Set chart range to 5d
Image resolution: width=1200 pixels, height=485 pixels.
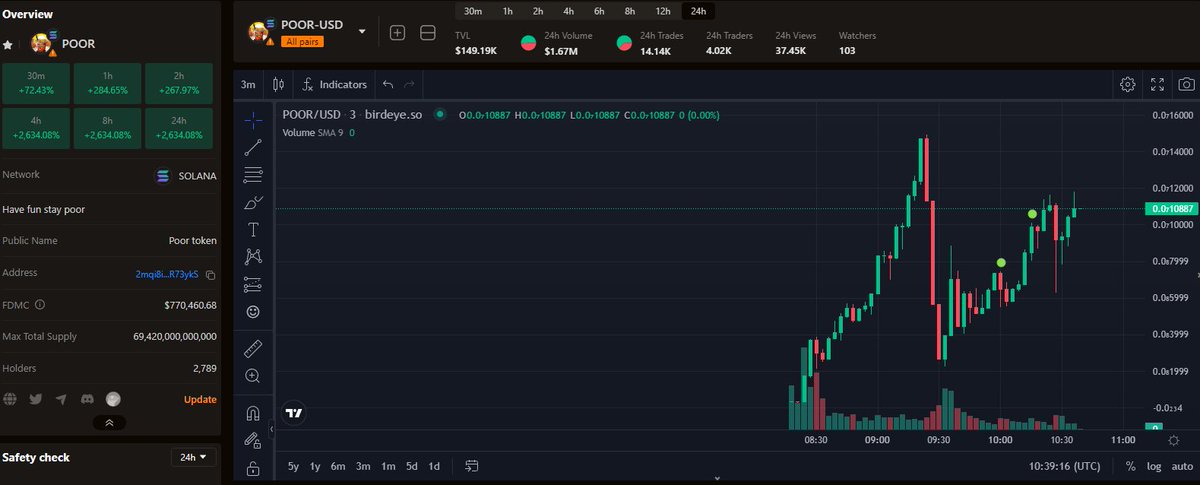[411, 466]
